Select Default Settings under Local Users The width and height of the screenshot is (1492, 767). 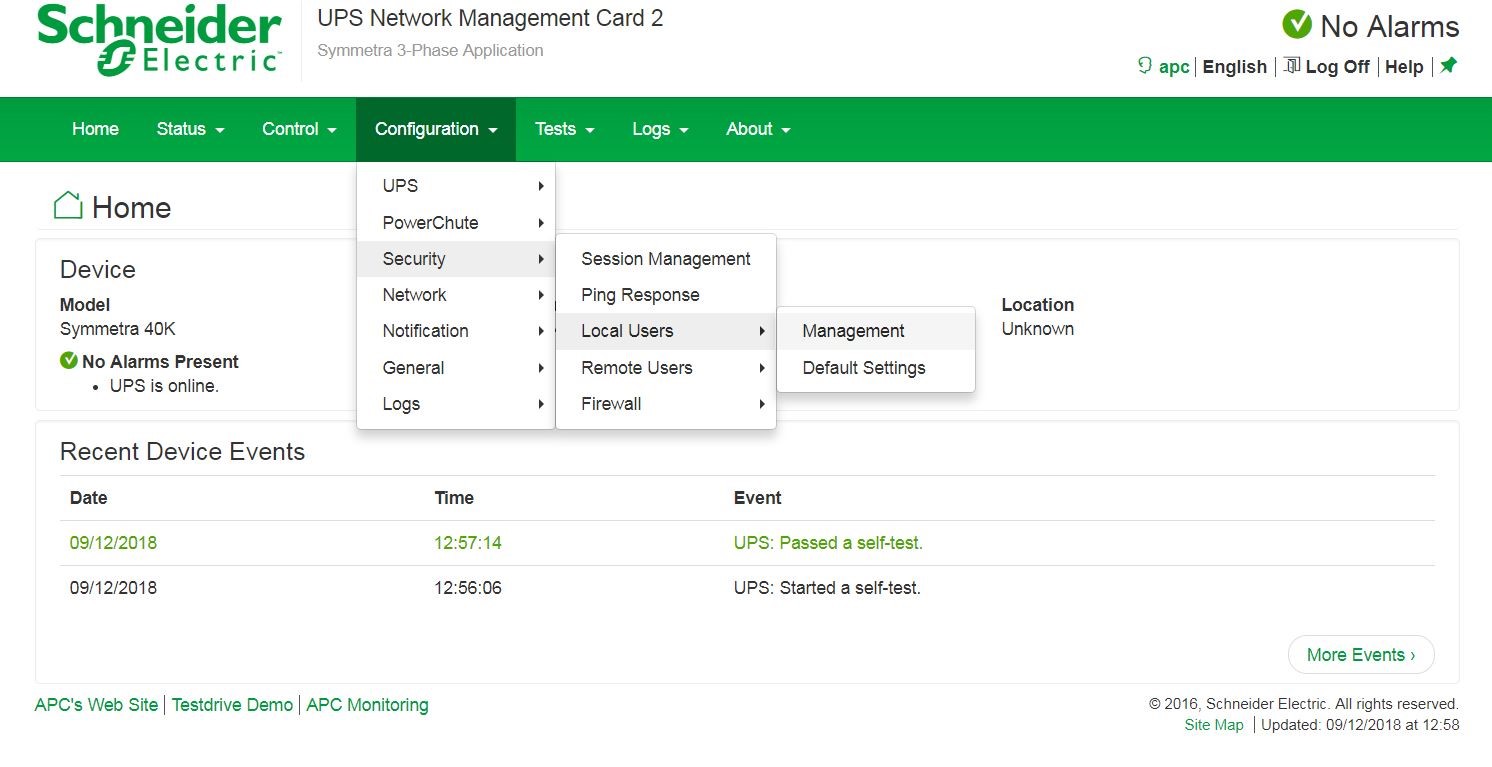pos(876,368)
